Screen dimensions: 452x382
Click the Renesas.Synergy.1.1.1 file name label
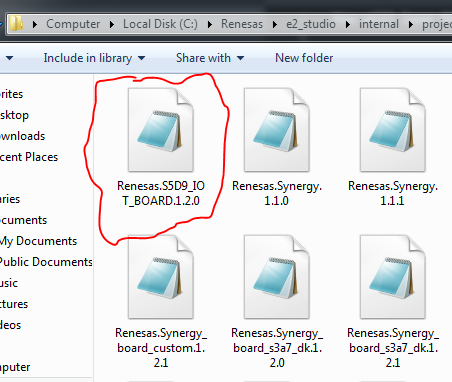[393, 193]
